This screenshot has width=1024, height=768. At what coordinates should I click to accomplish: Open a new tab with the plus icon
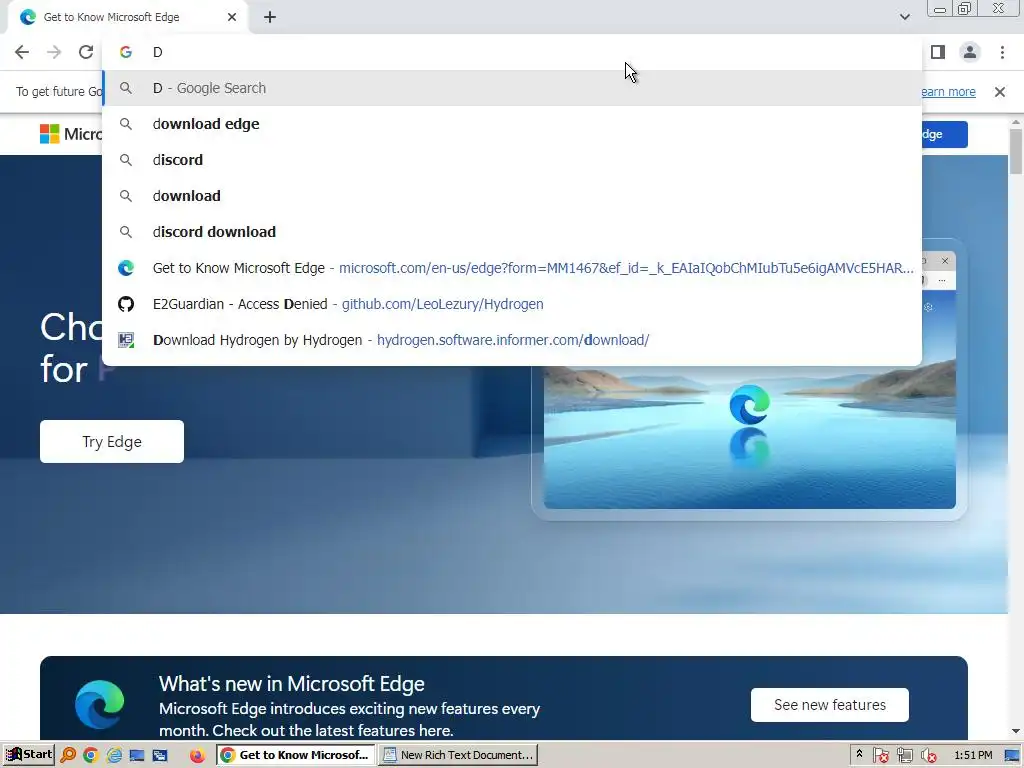[270, 17]
